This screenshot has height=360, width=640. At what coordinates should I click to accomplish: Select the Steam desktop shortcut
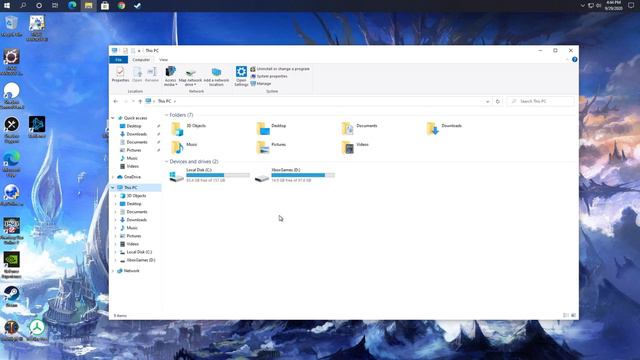[11, 296]
